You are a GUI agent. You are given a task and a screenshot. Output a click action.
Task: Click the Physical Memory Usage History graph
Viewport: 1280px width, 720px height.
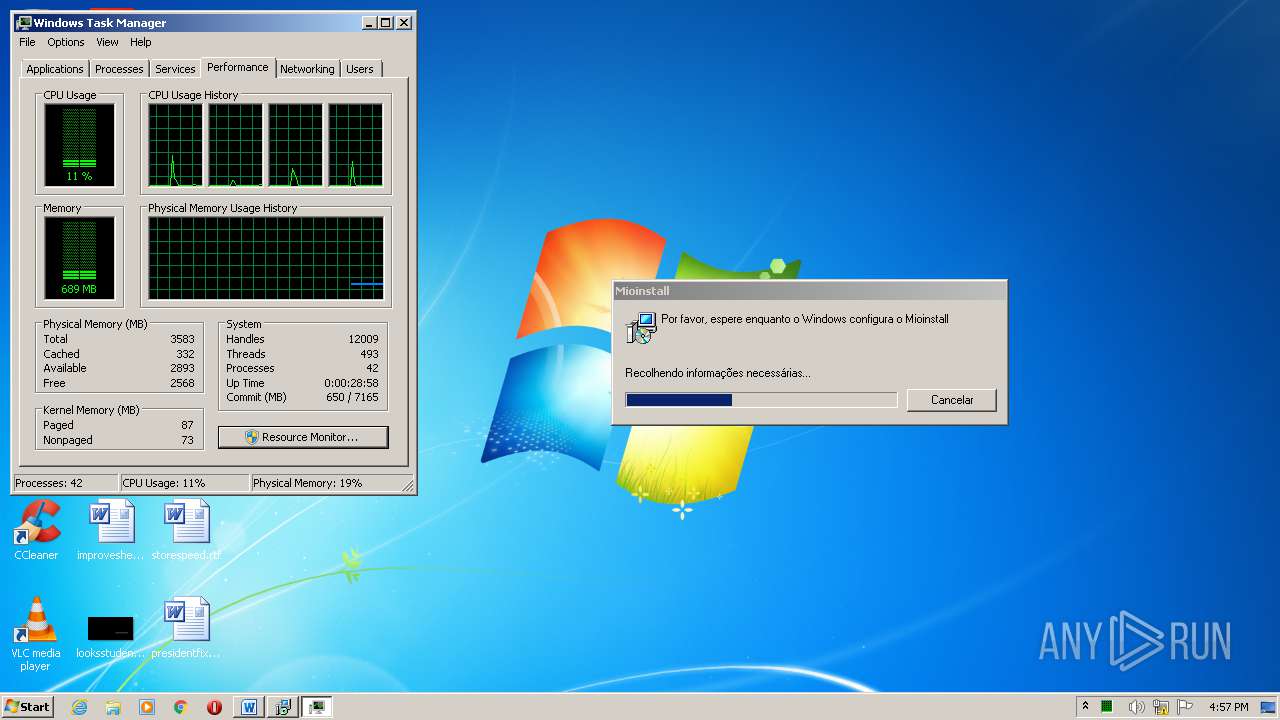(x=266, y=259)
